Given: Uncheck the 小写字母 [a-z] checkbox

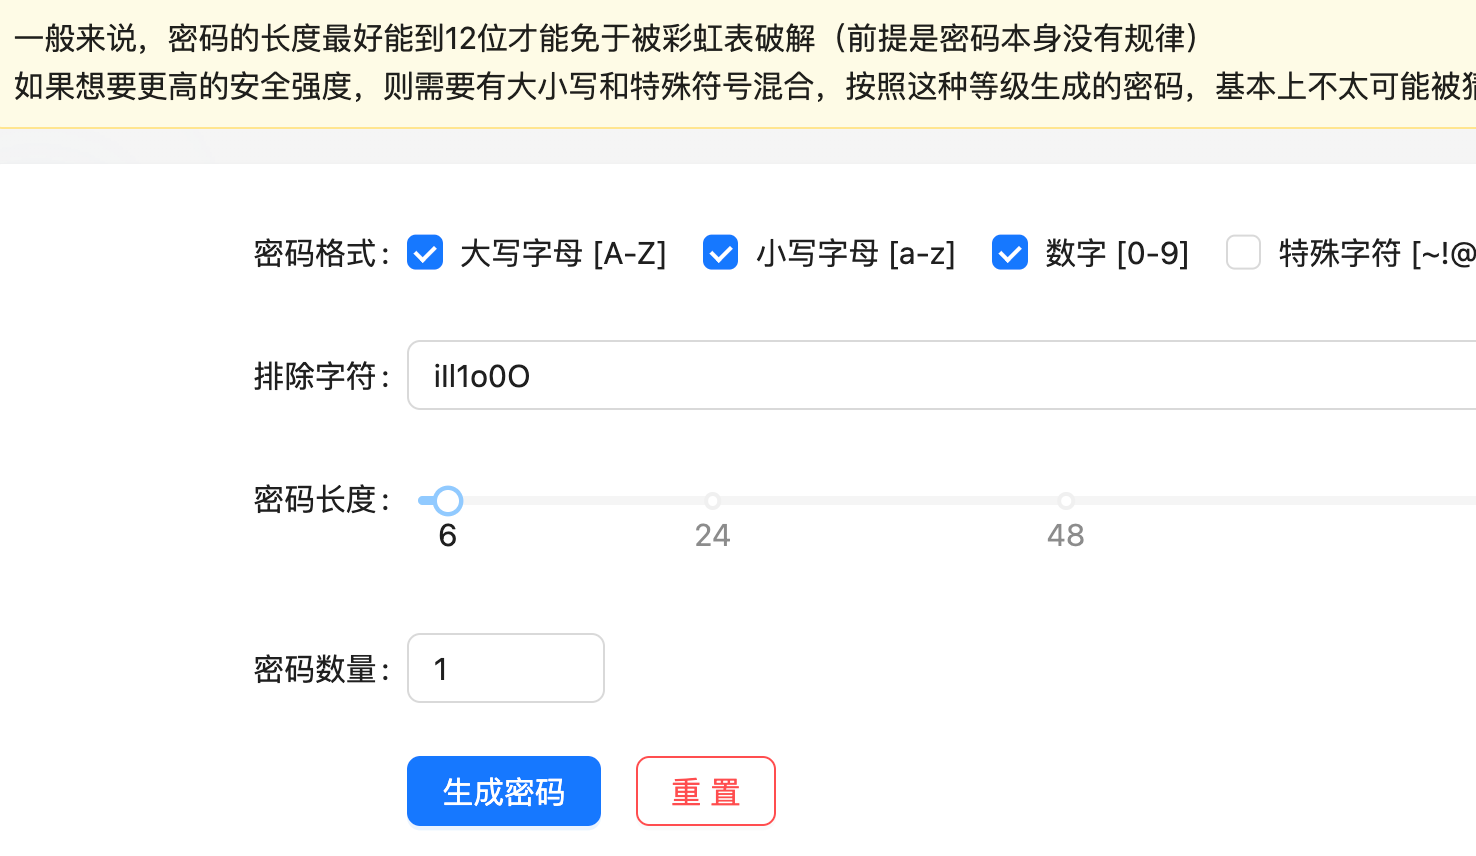Looking at the screenshot, I should click(x=720, y=253).
